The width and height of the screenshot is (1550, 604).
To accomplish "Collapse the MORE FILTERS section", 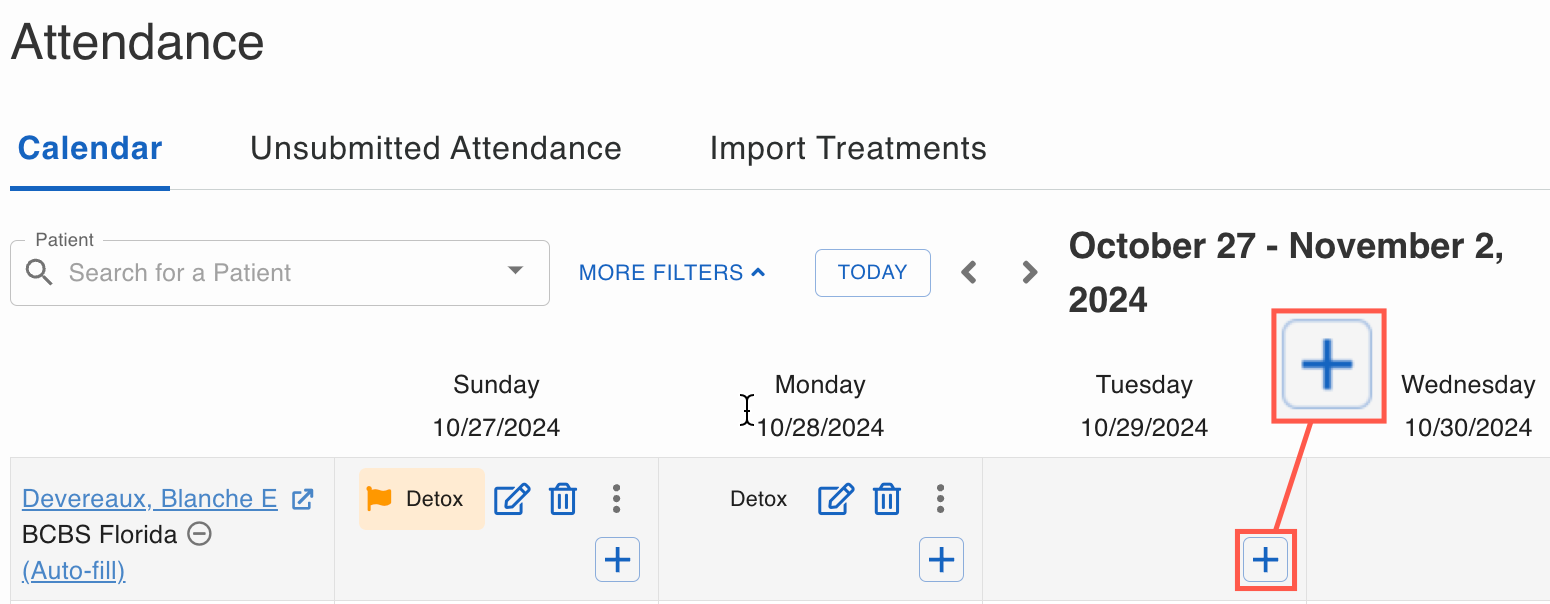I will point(671,272).
